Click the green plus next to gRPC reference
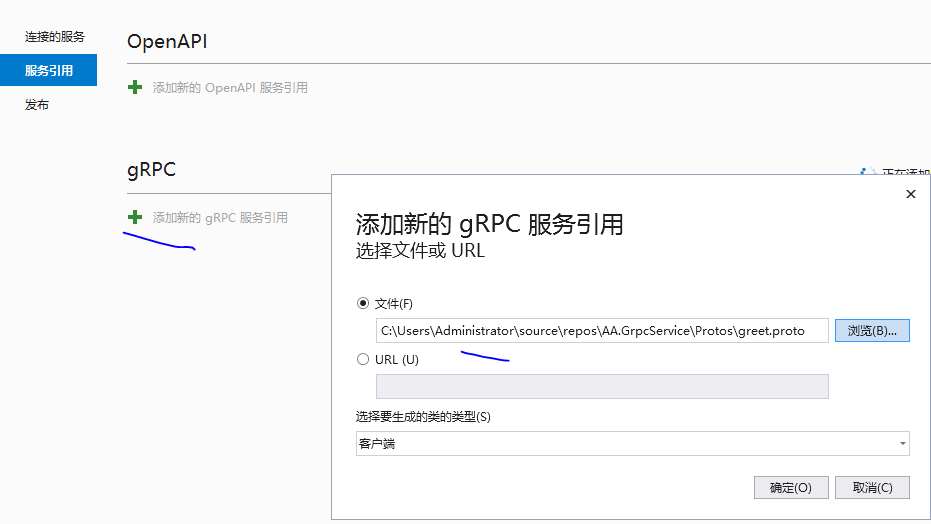 (x=135, y=217)
